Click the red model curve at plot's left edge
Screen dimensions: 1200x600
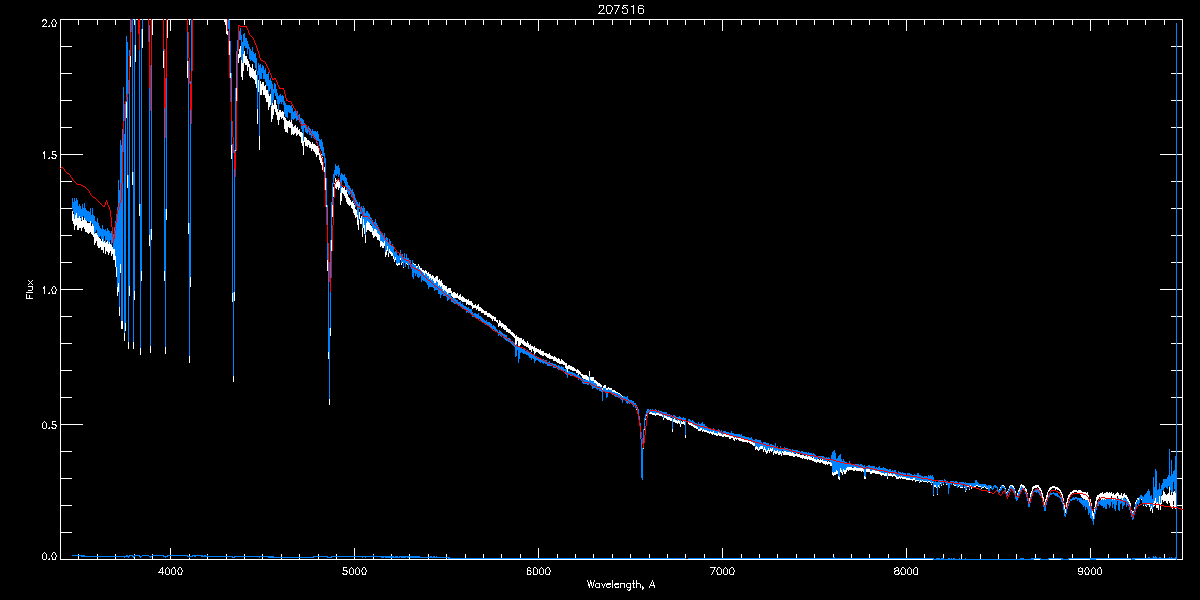pyautogui.click(x=65, y=172)
